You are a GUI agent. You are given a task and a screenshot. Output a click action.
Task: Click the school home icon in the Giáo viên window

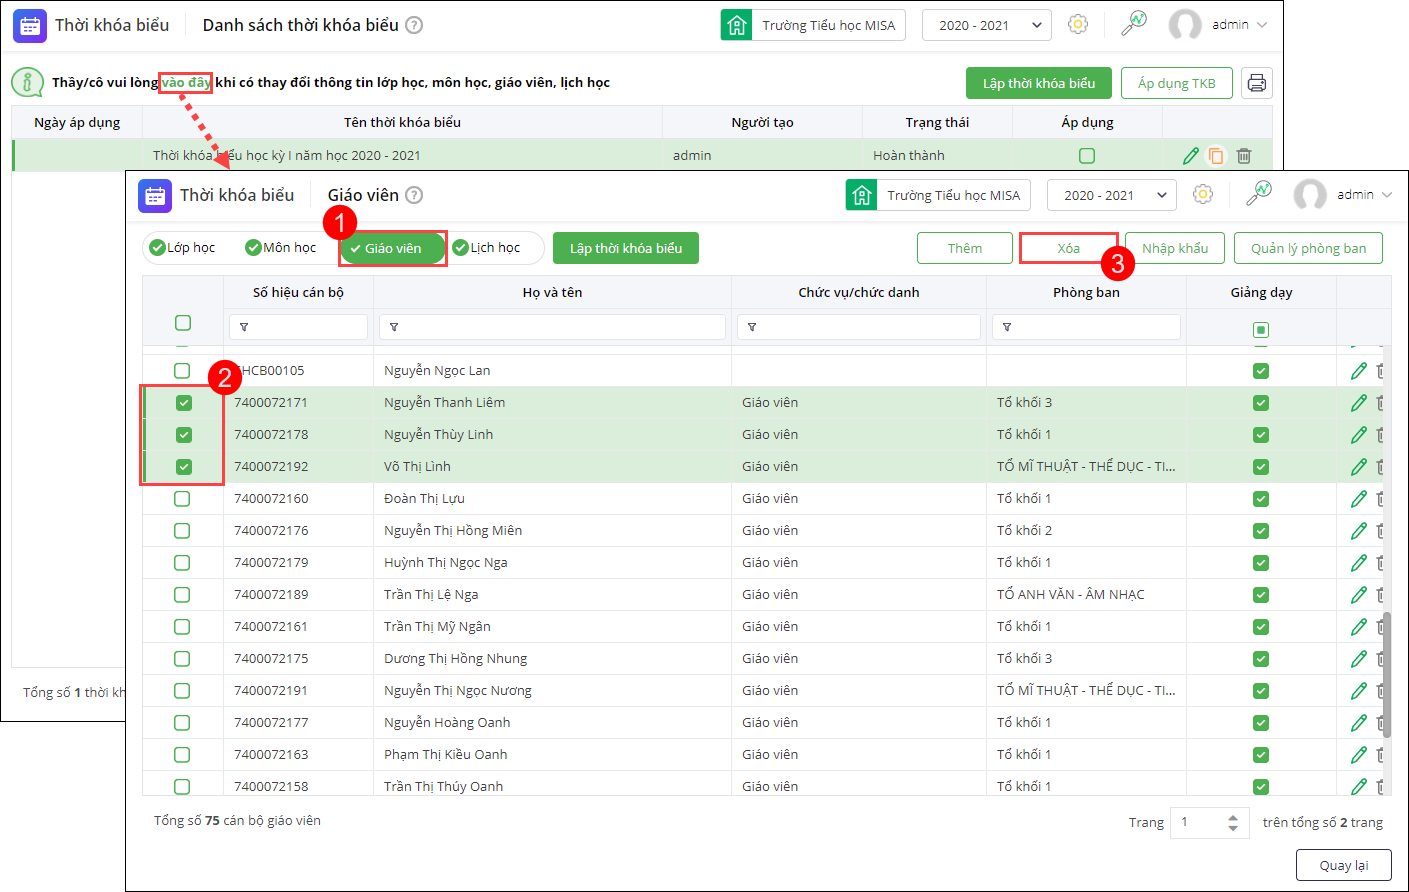point(862,195)
